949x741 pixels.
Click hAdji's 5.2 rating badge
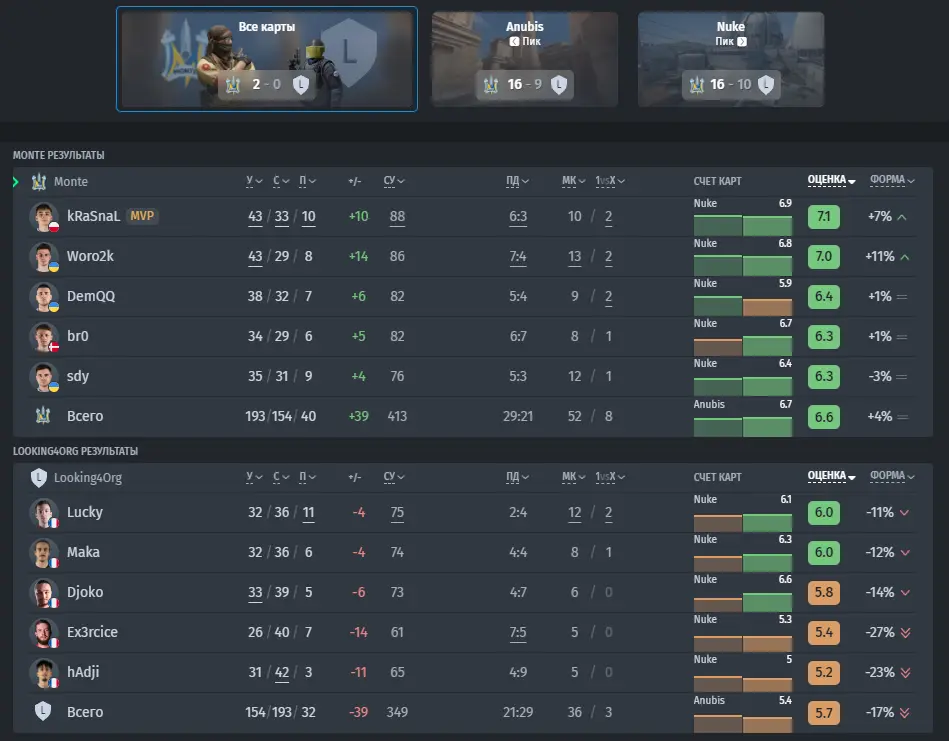tap(824, 673)
